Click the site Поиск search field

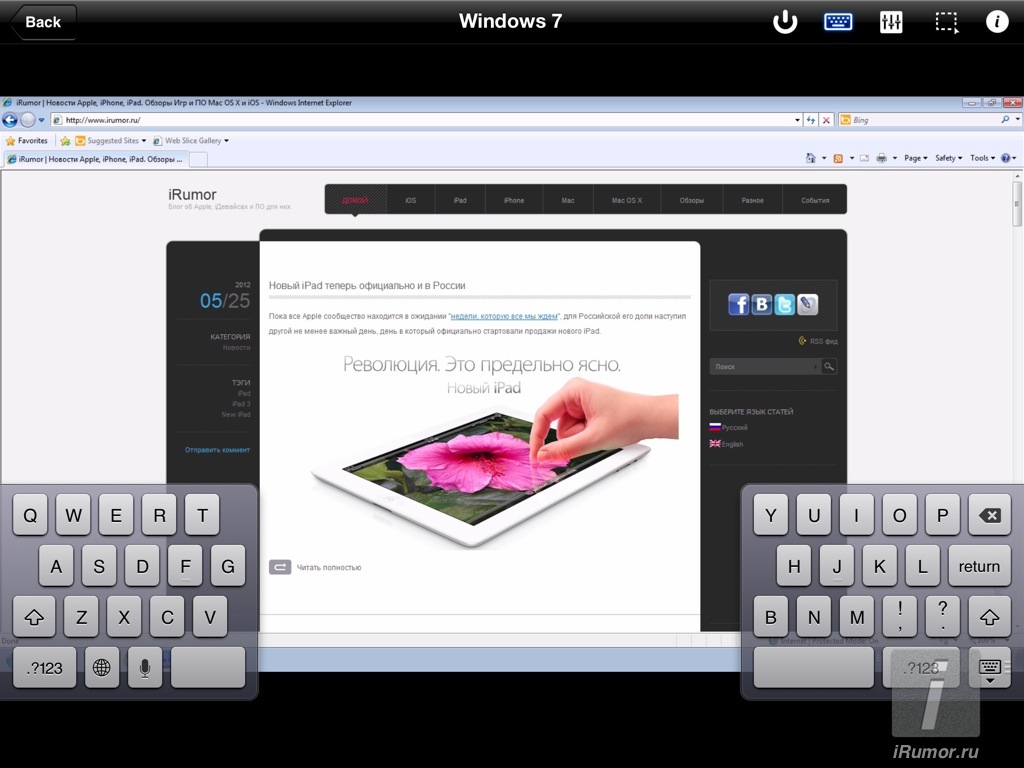coord(765,367)
